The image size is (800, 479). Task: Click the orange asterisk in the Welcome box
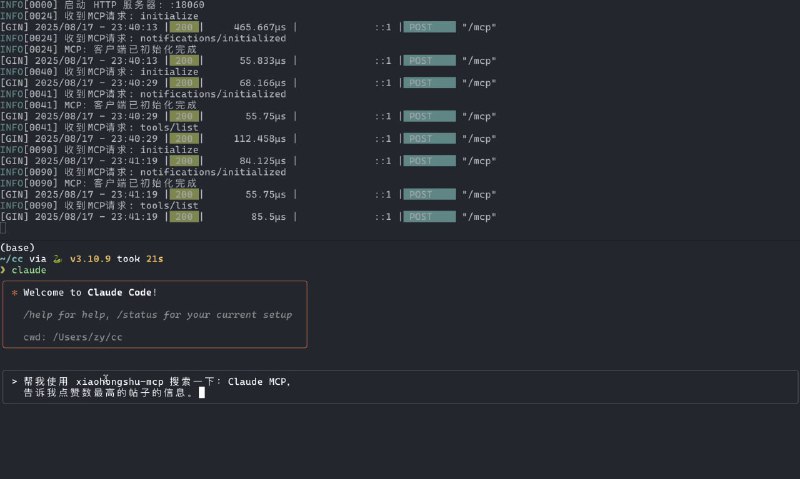pos(14,293)
